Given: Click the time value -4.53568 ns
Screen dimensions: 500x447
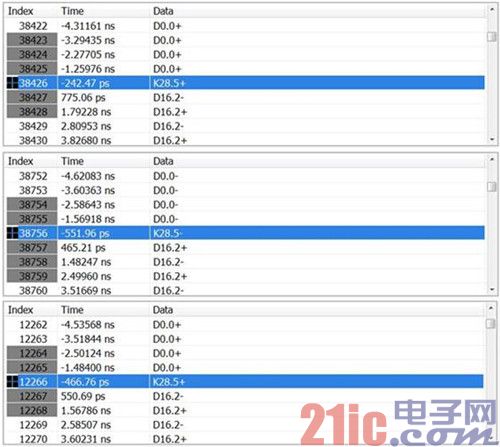Looking at the screenshot, I should tap(88, 324).
